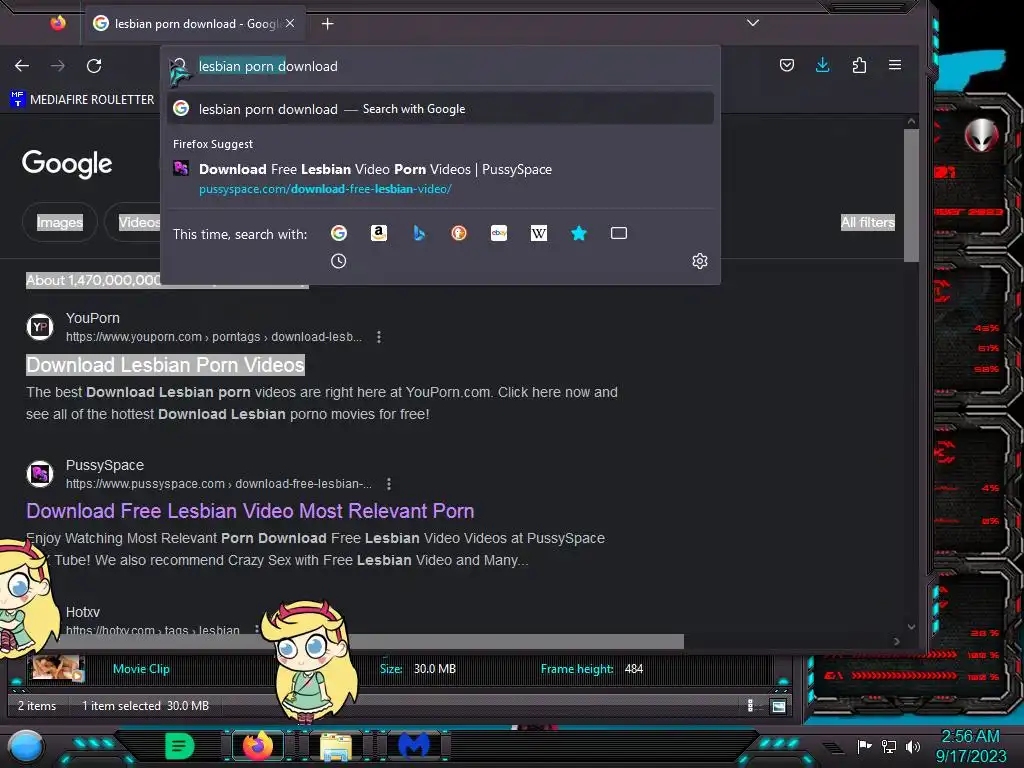Open the Save to Pocket icon

click(x=787, y=65)
